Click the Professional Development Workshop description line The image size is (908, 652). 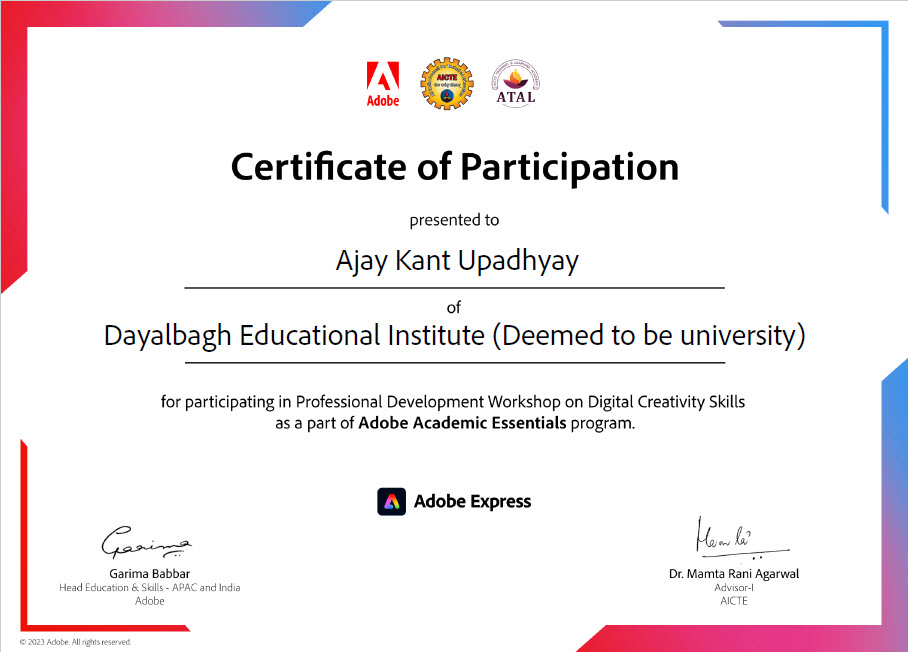(453, 402)
